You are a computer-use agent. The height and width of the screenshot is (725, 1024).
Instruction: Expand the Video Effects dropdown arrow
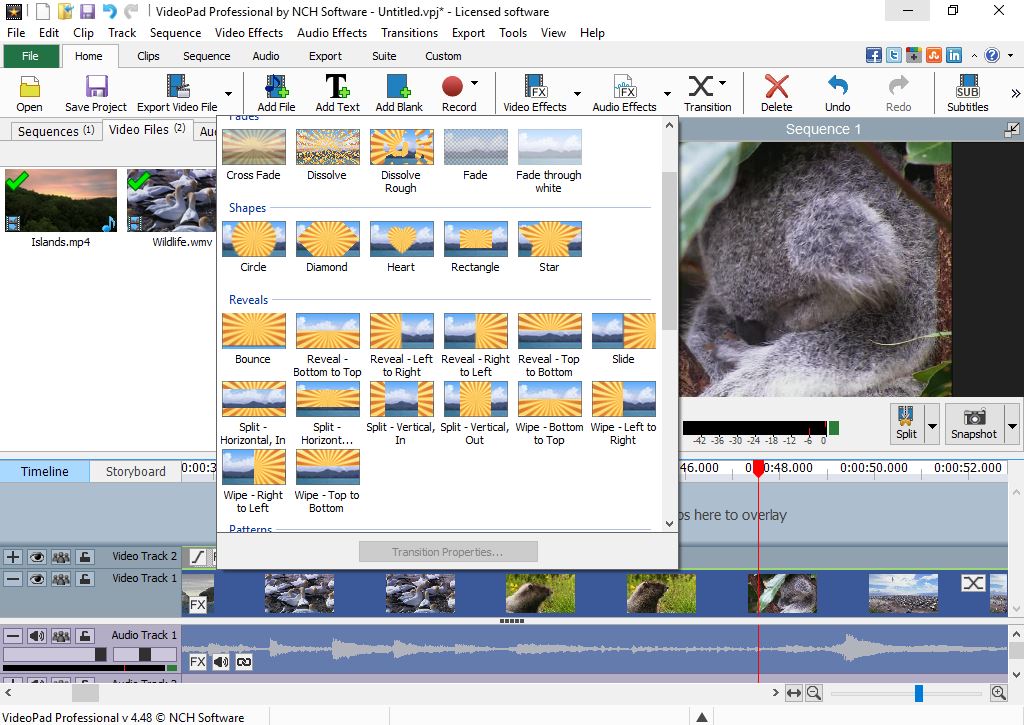(577, 93)
